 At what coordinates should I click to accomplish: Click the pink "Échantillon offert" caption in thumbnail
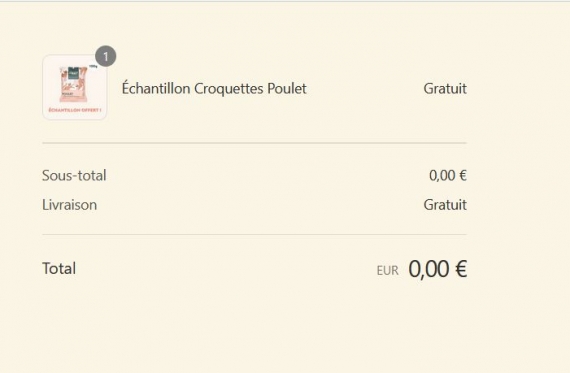(75, 110)
